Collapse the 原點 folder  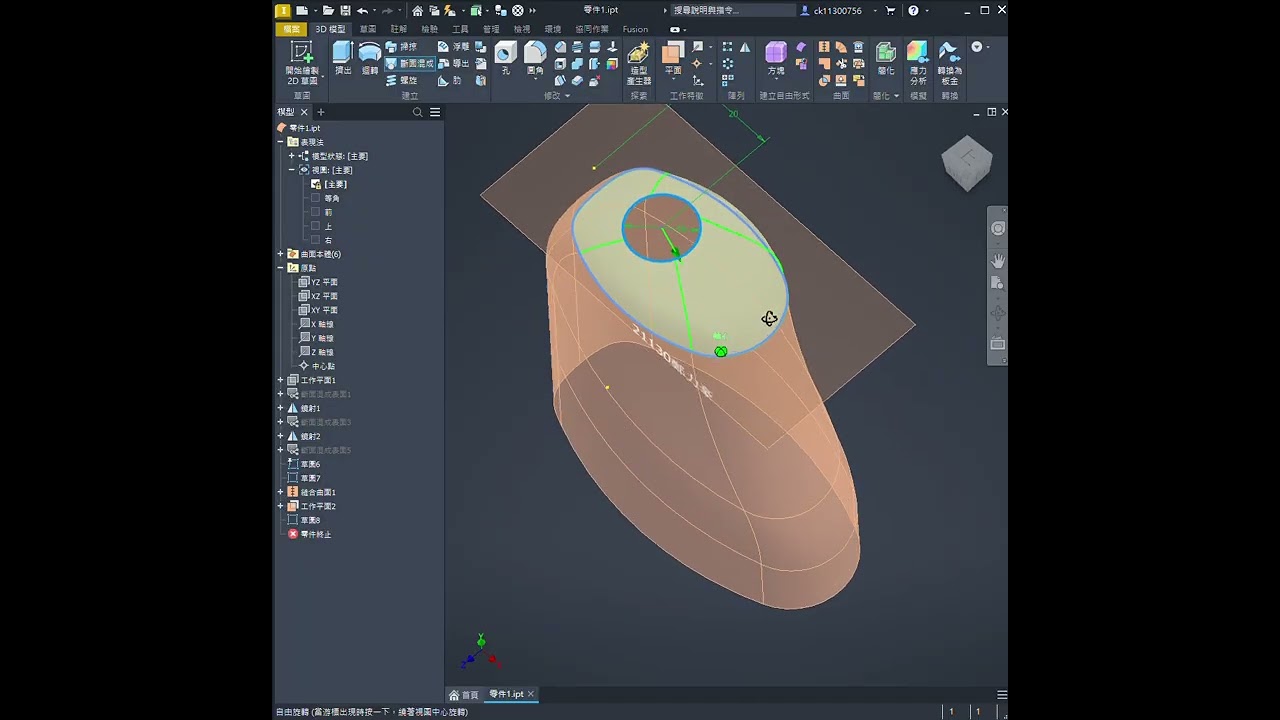281,268
